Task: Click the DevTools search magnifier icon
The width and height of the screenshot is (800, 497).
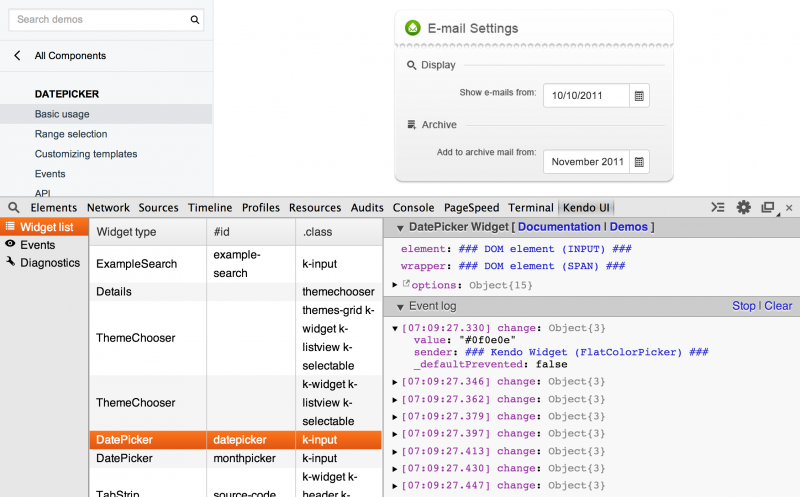Action: [x=14, y=208]
